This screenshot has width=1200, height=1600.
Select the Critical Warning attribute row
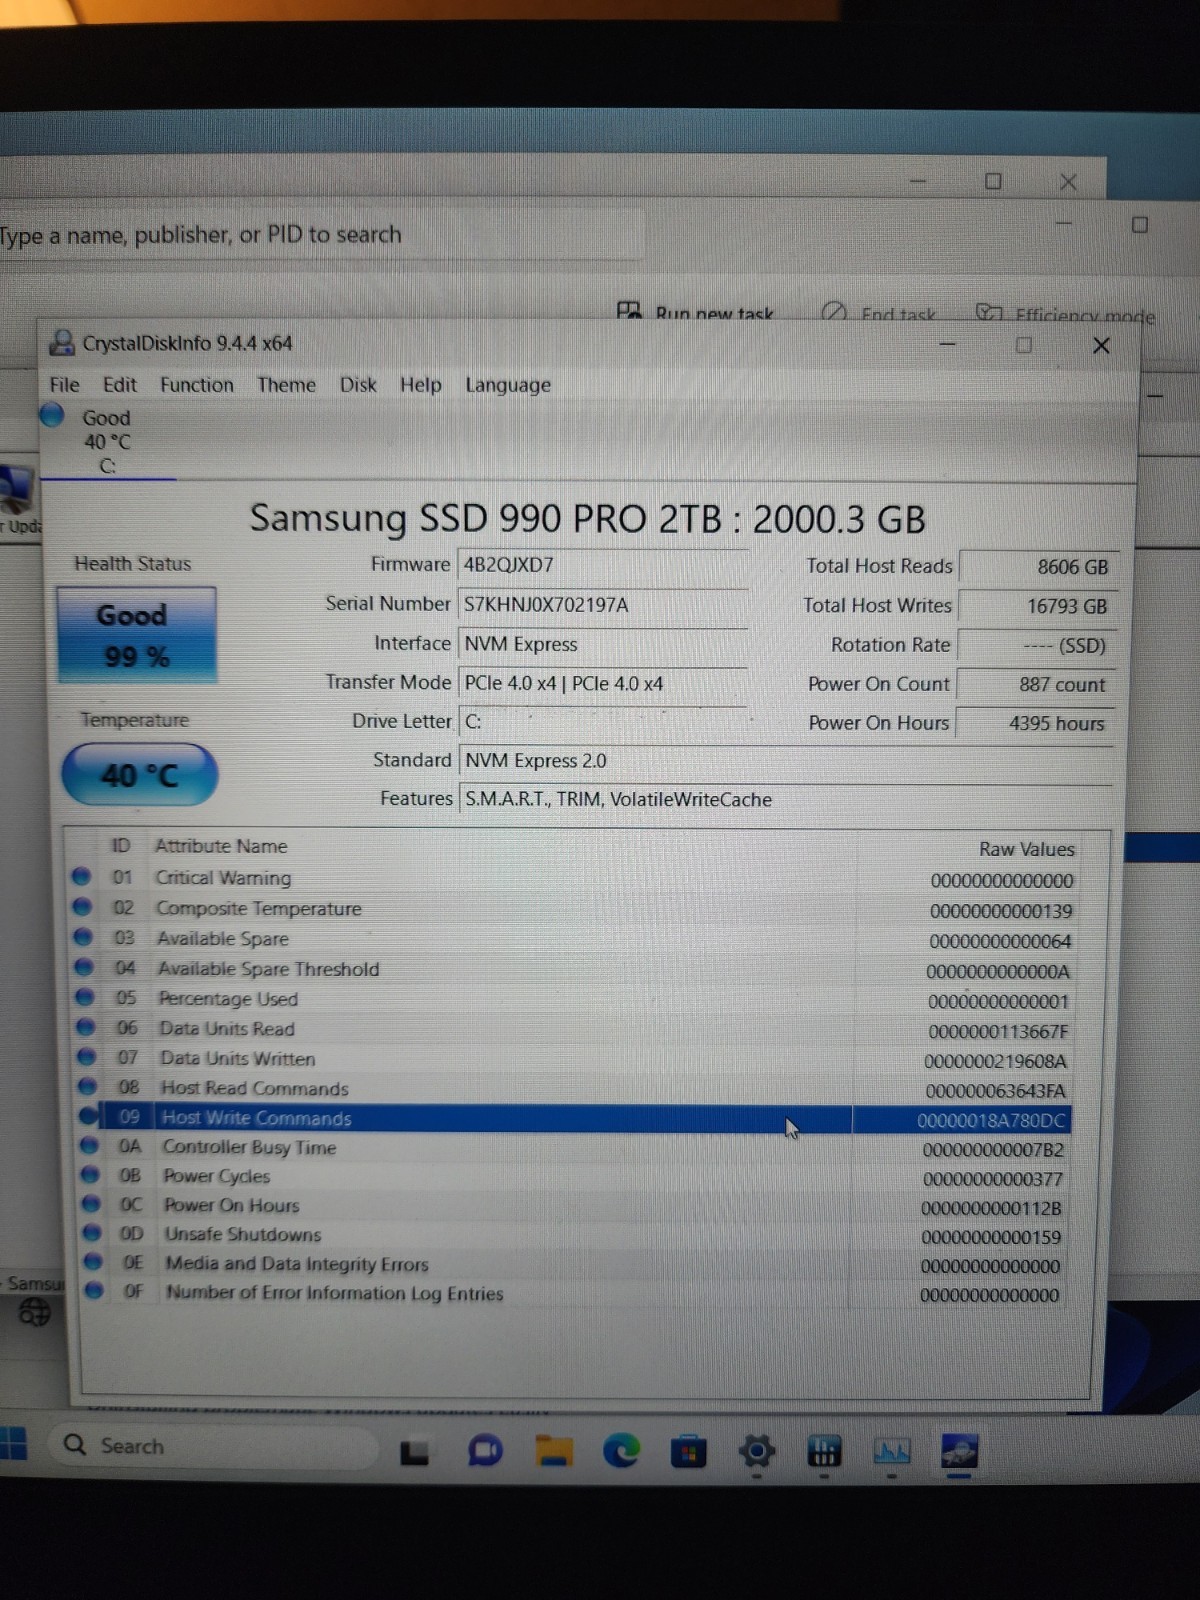point(575,879)
